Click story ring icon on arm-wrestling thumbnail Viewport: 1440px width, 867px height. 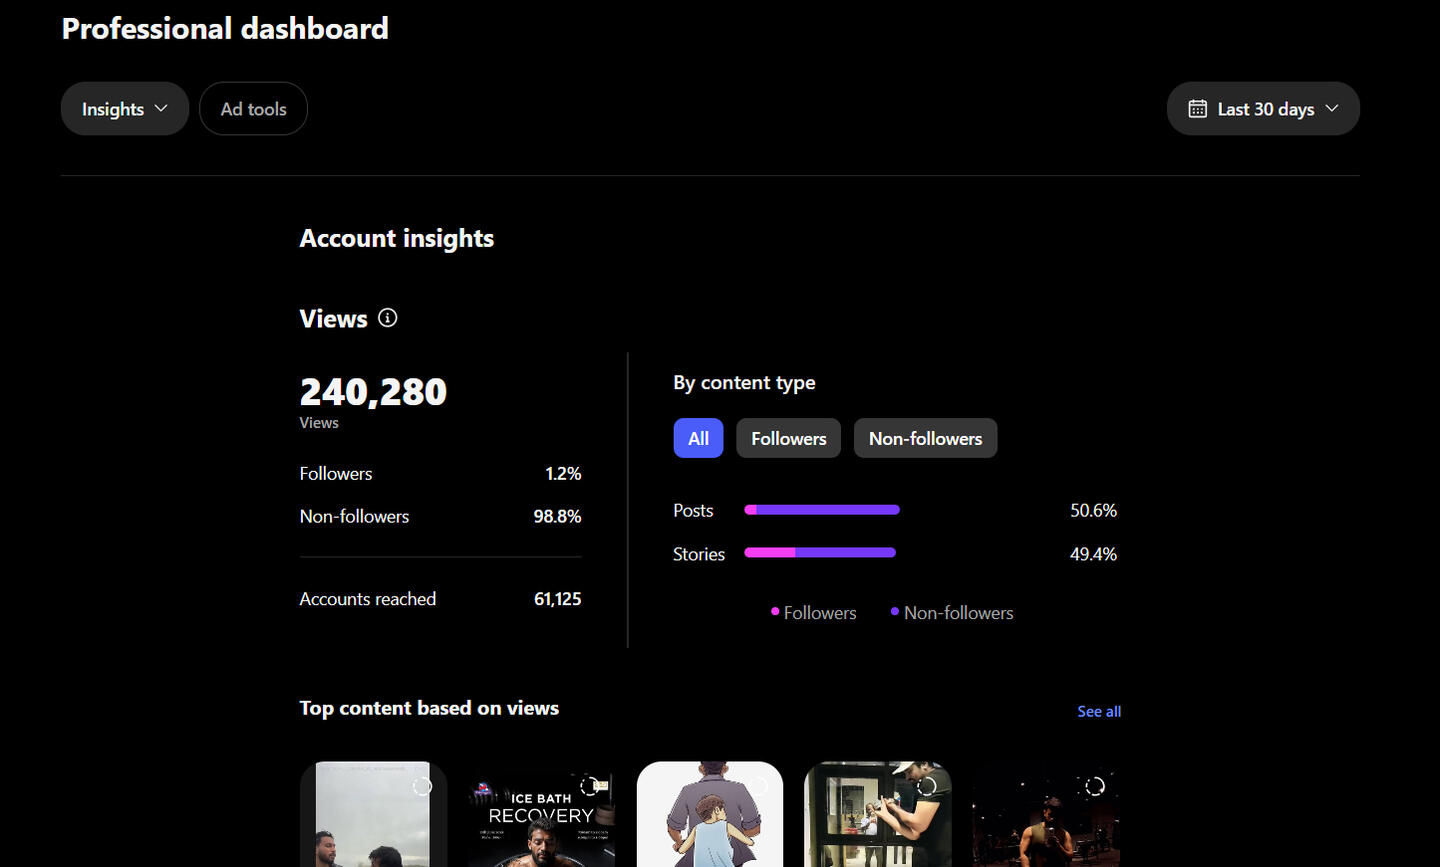click(x=927, y=786)
